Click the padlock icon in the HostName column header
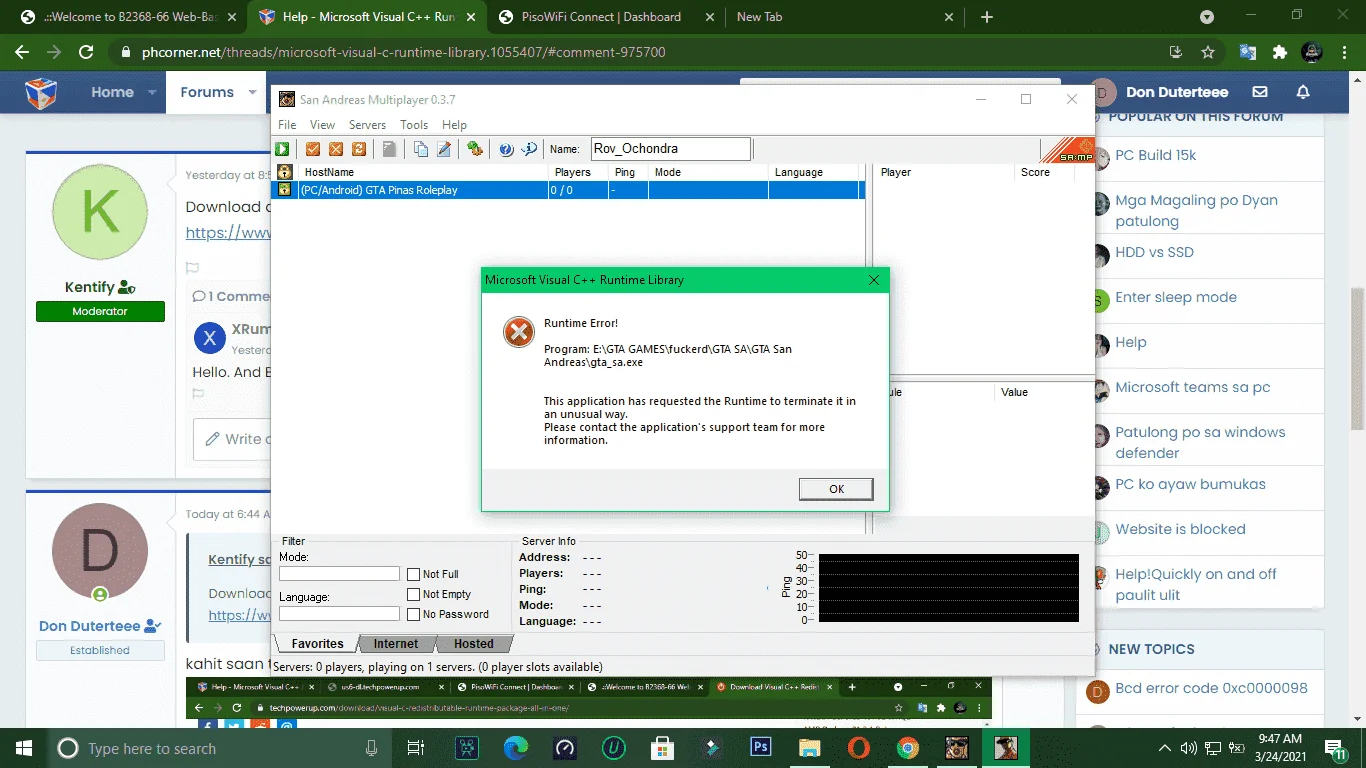 (x=284, y=172)
